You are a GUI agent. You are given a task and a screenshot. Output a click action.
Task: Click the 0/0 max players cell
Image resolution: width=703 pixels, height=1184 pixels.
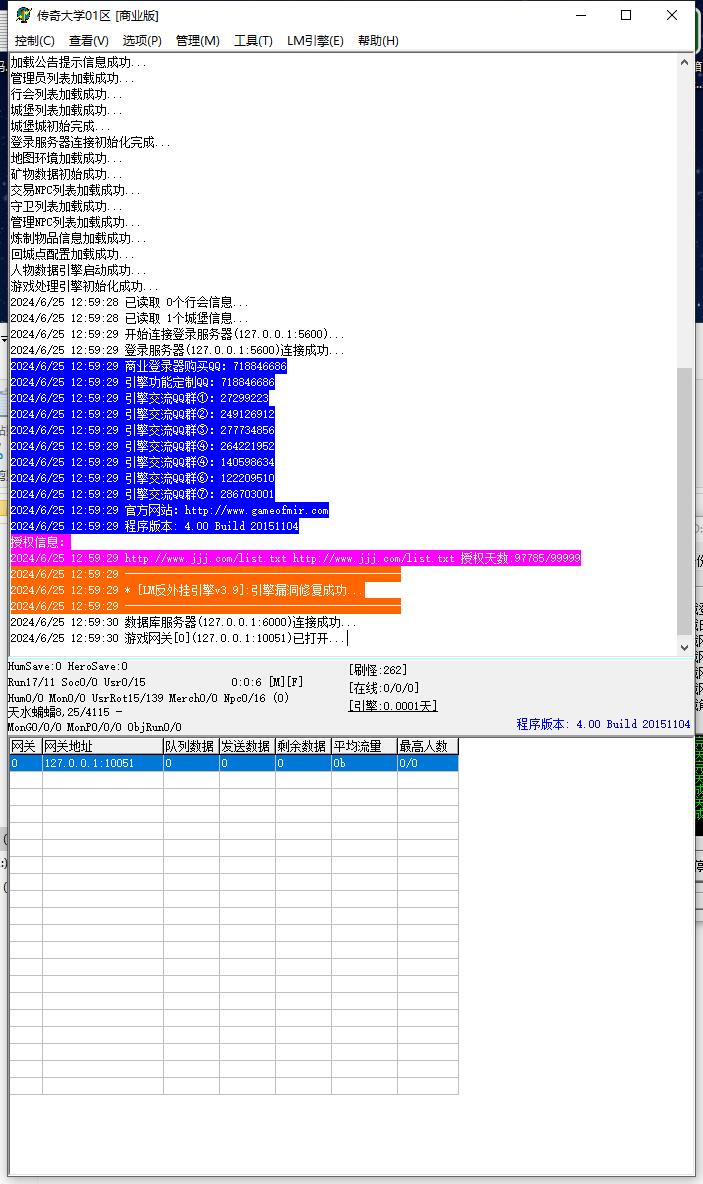(427, 763)
